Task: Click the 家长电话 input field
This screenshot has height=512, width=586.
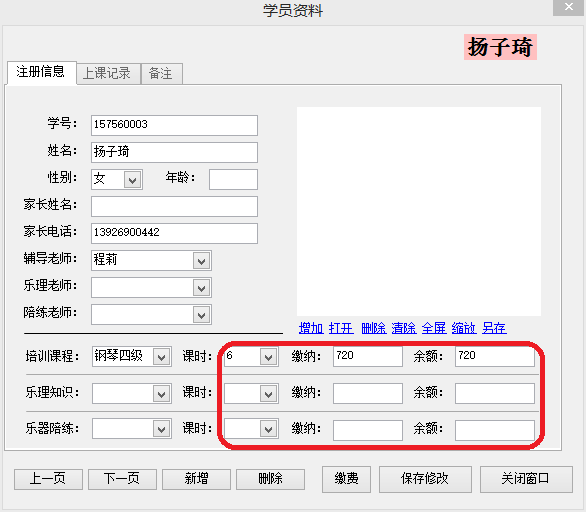Action: 174,233
